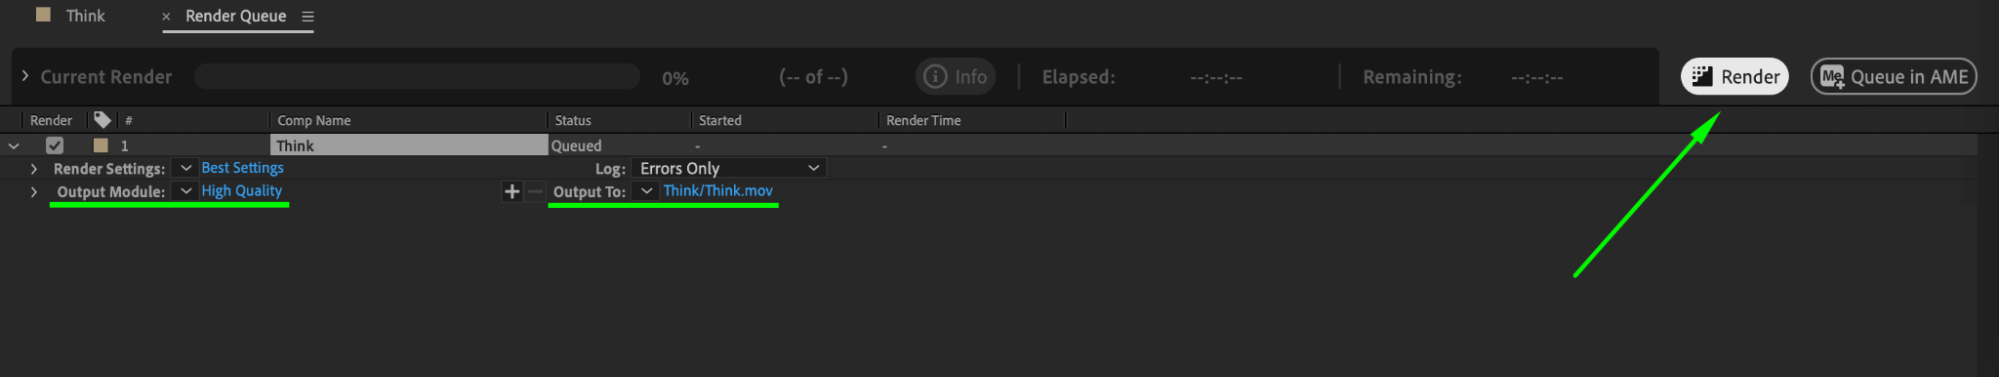Collapse the Think render item
The width and height of the screenshot is (1999, 377).
click(x=14, y=146)
